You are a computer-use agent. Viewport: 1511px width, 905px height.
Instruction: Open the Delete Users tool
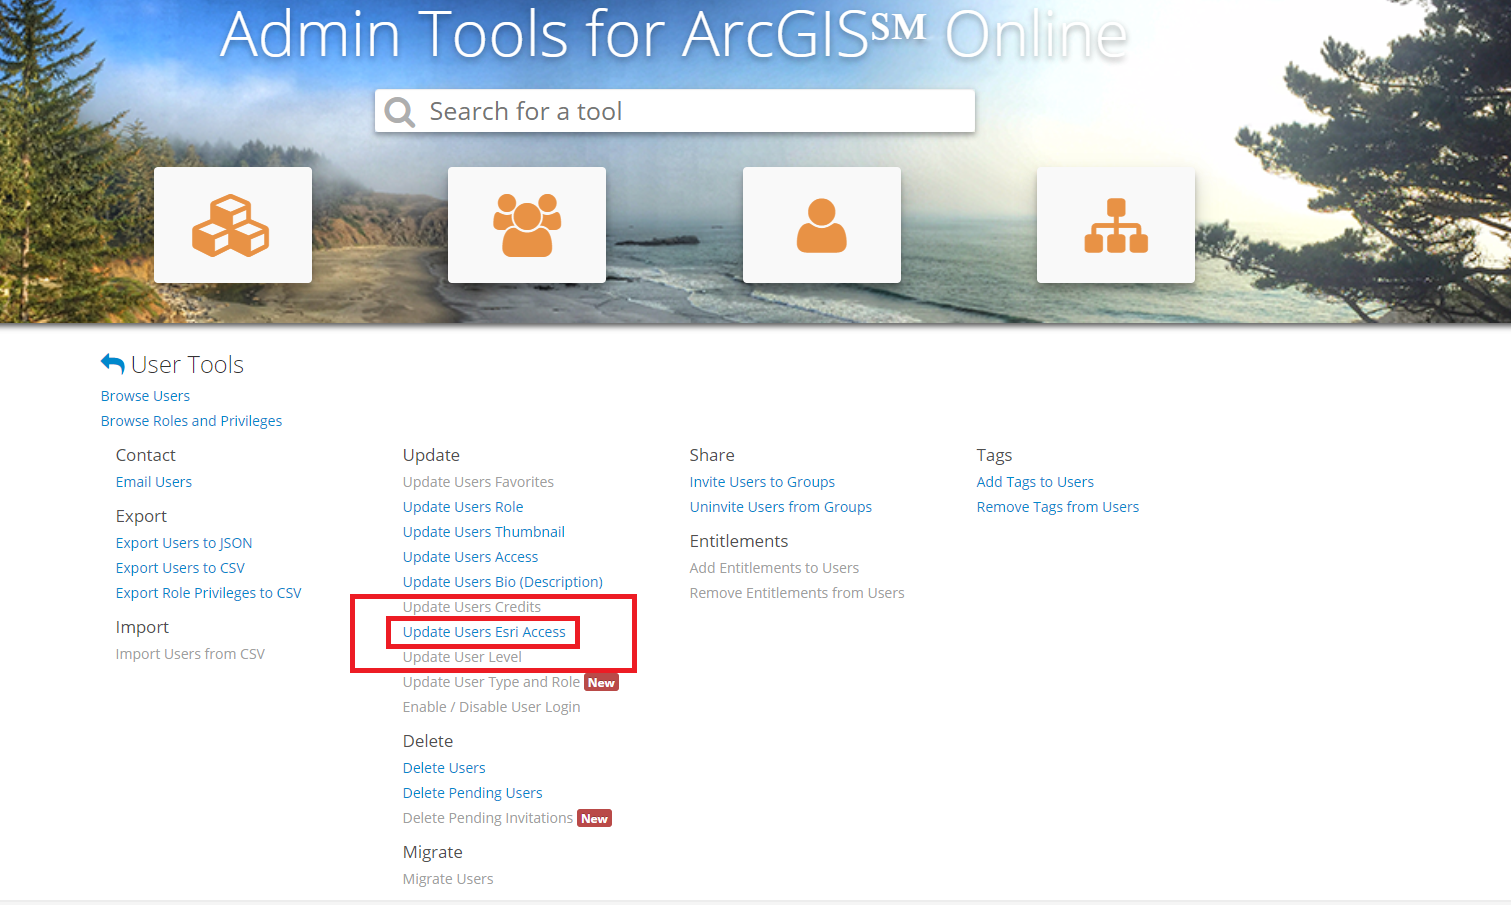coord(444,768)
